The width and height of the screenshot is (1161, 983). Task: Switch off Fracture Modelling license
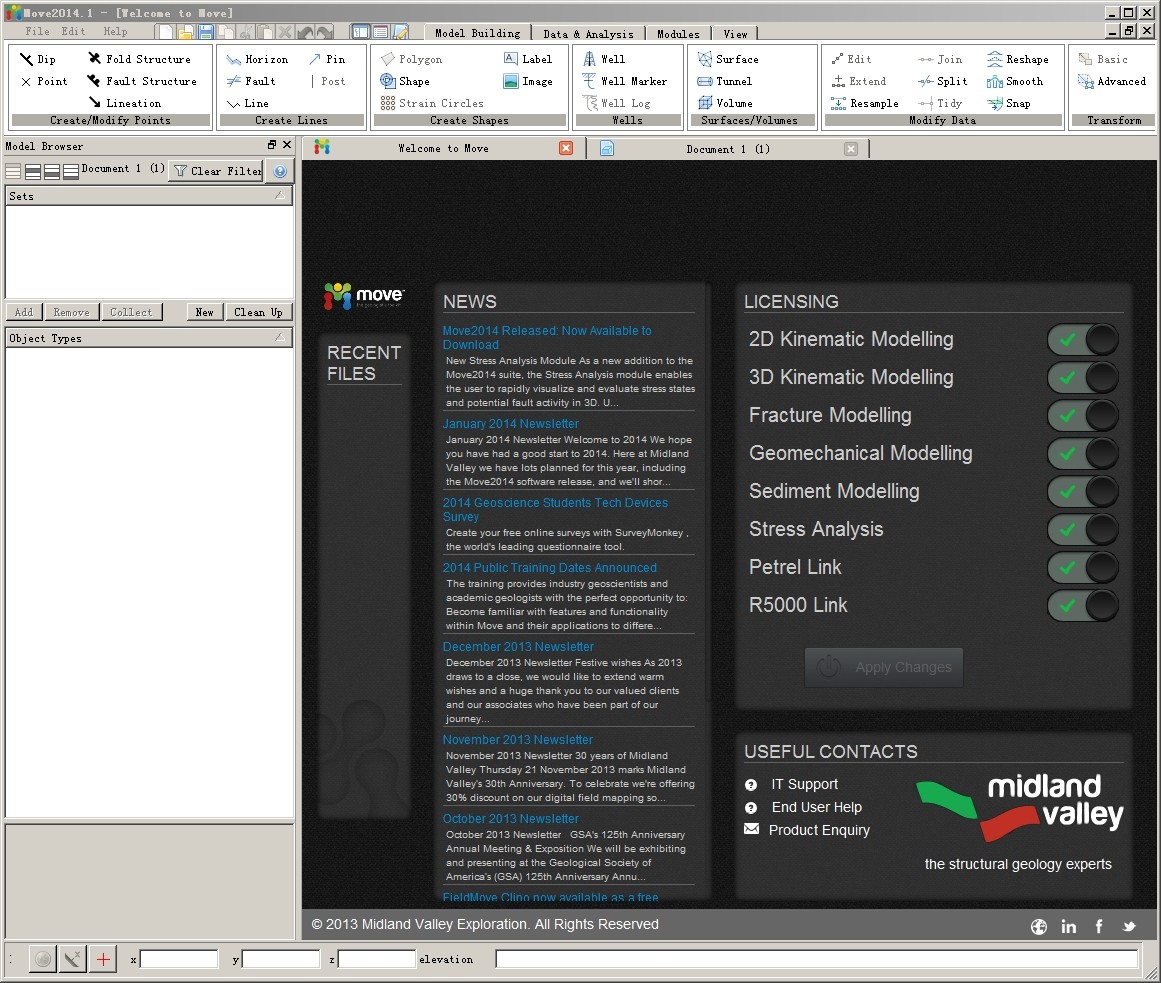1083,415
